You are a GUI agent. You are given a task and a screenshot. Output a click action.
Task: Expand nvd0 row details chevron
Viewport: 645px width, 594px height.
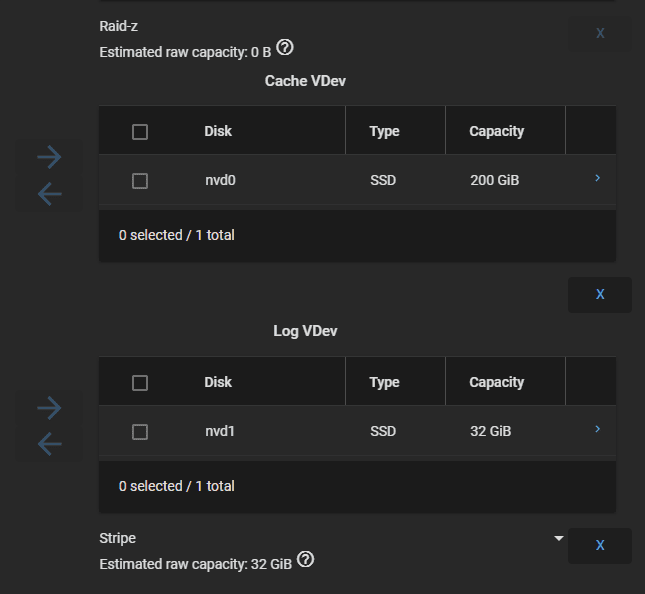pyautogui.click(x=597, y=178)
